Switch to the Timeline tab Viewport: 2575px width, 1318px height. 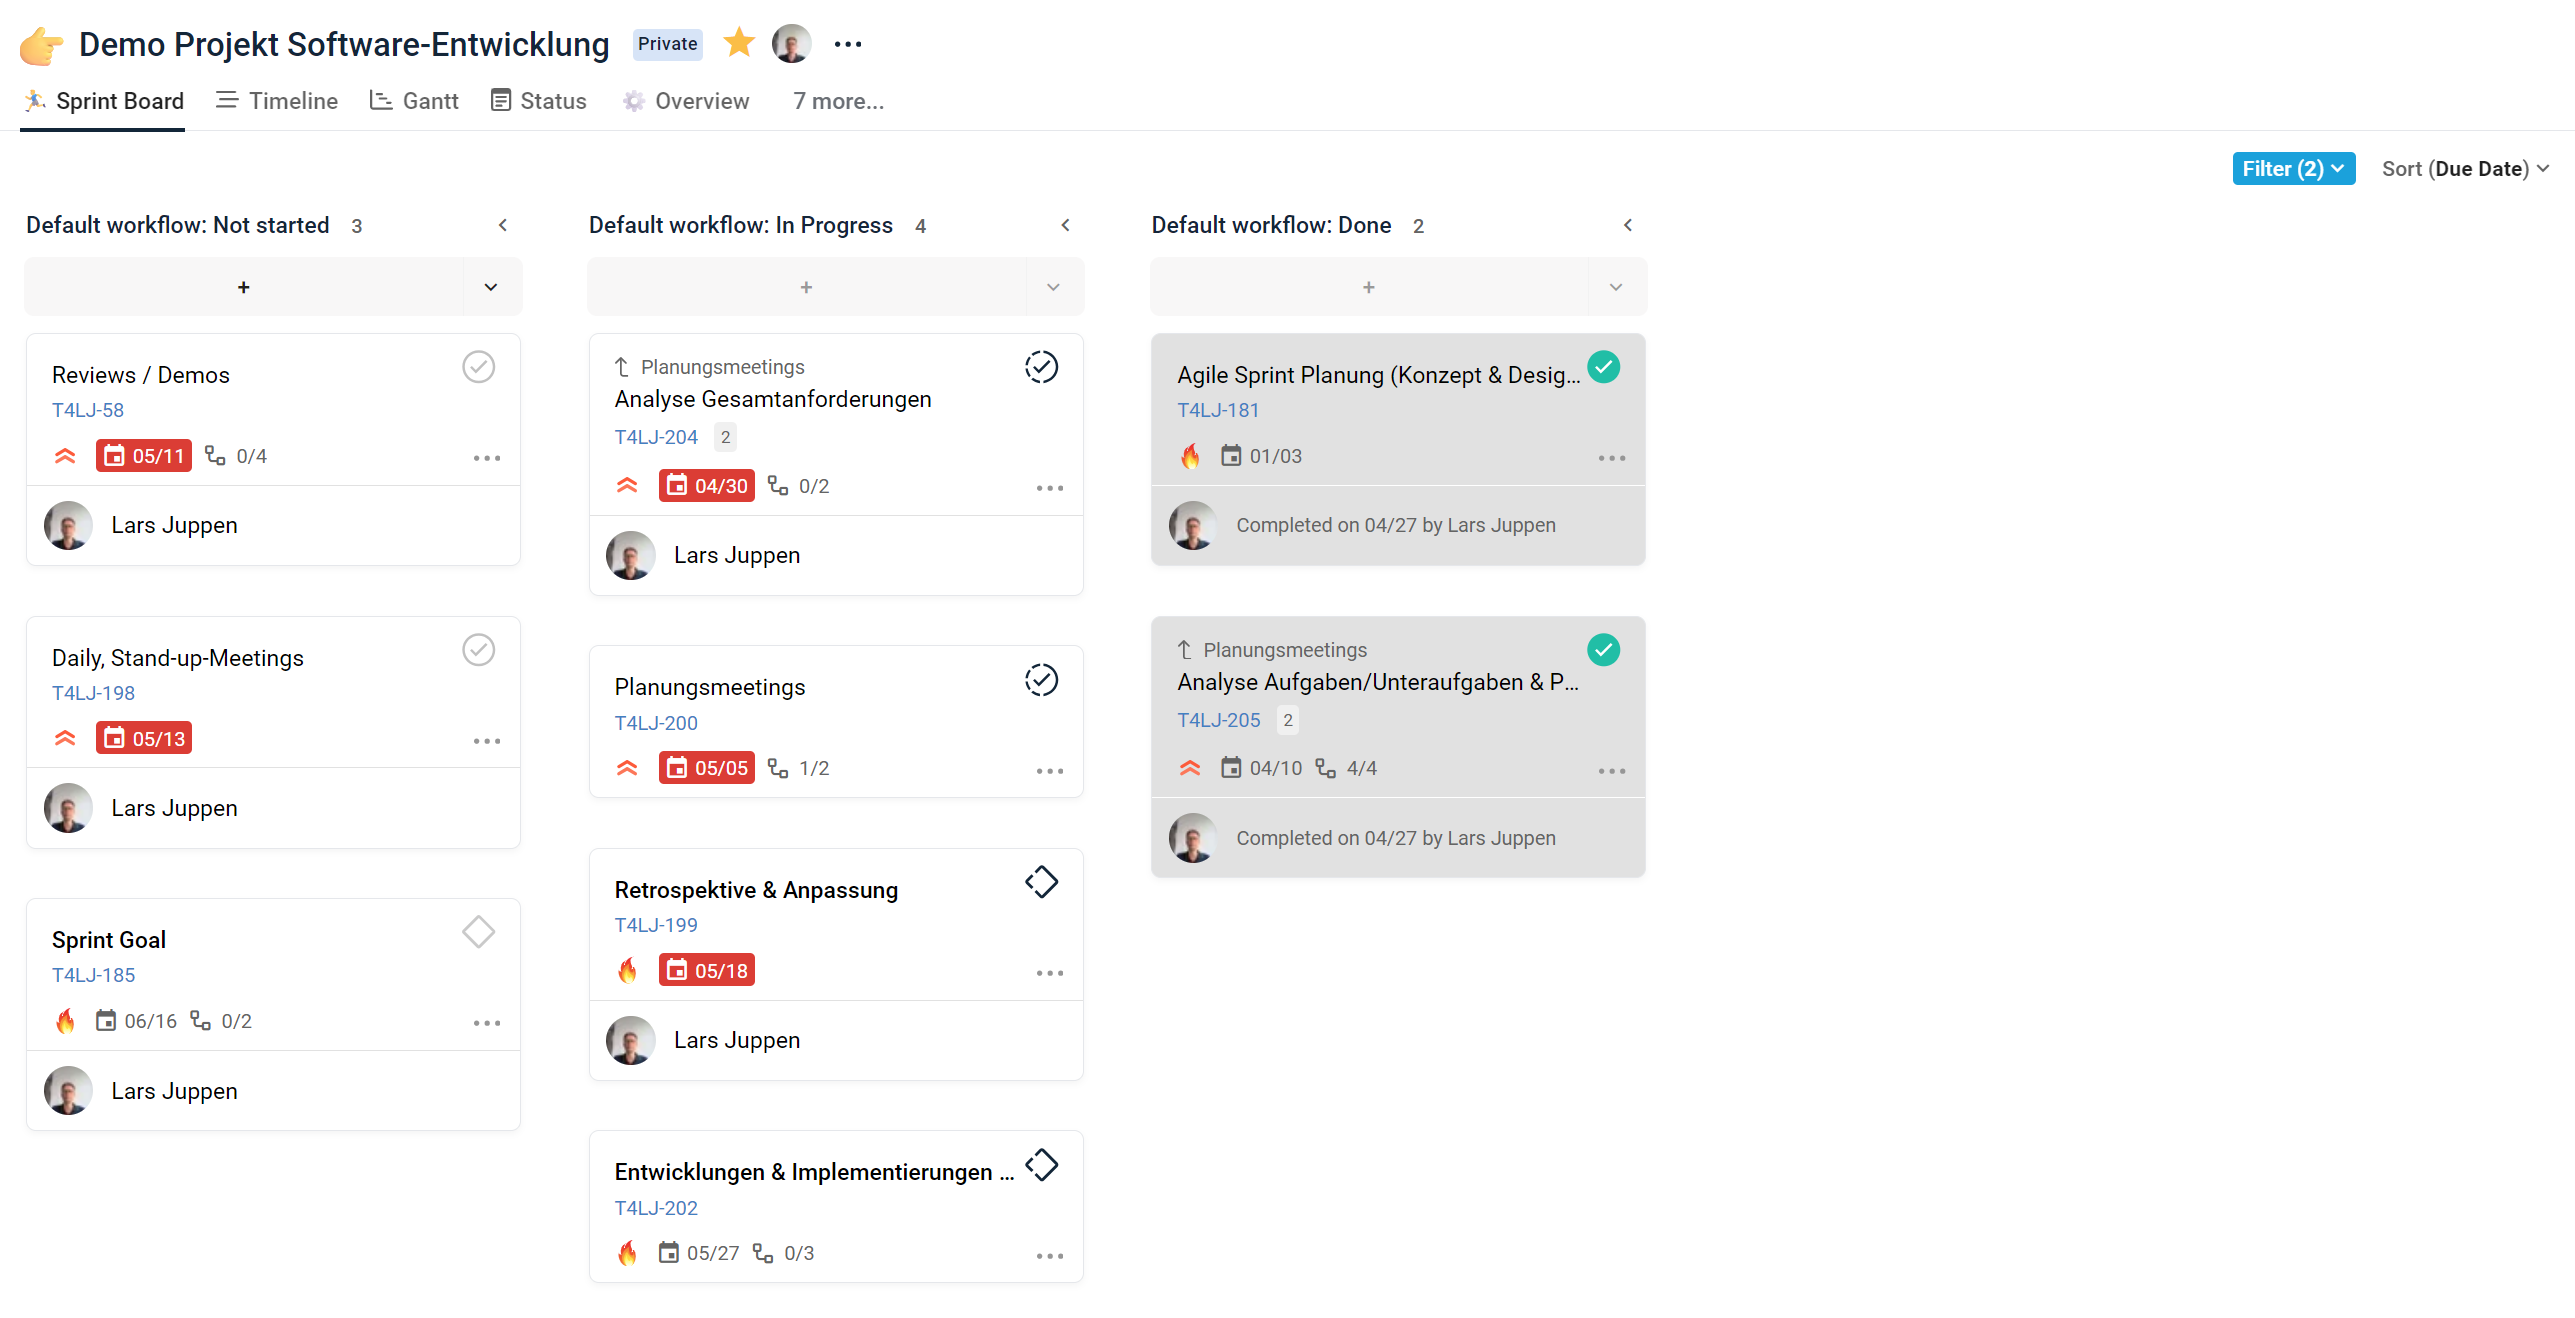pyautogui.click(x=277, y=101)
